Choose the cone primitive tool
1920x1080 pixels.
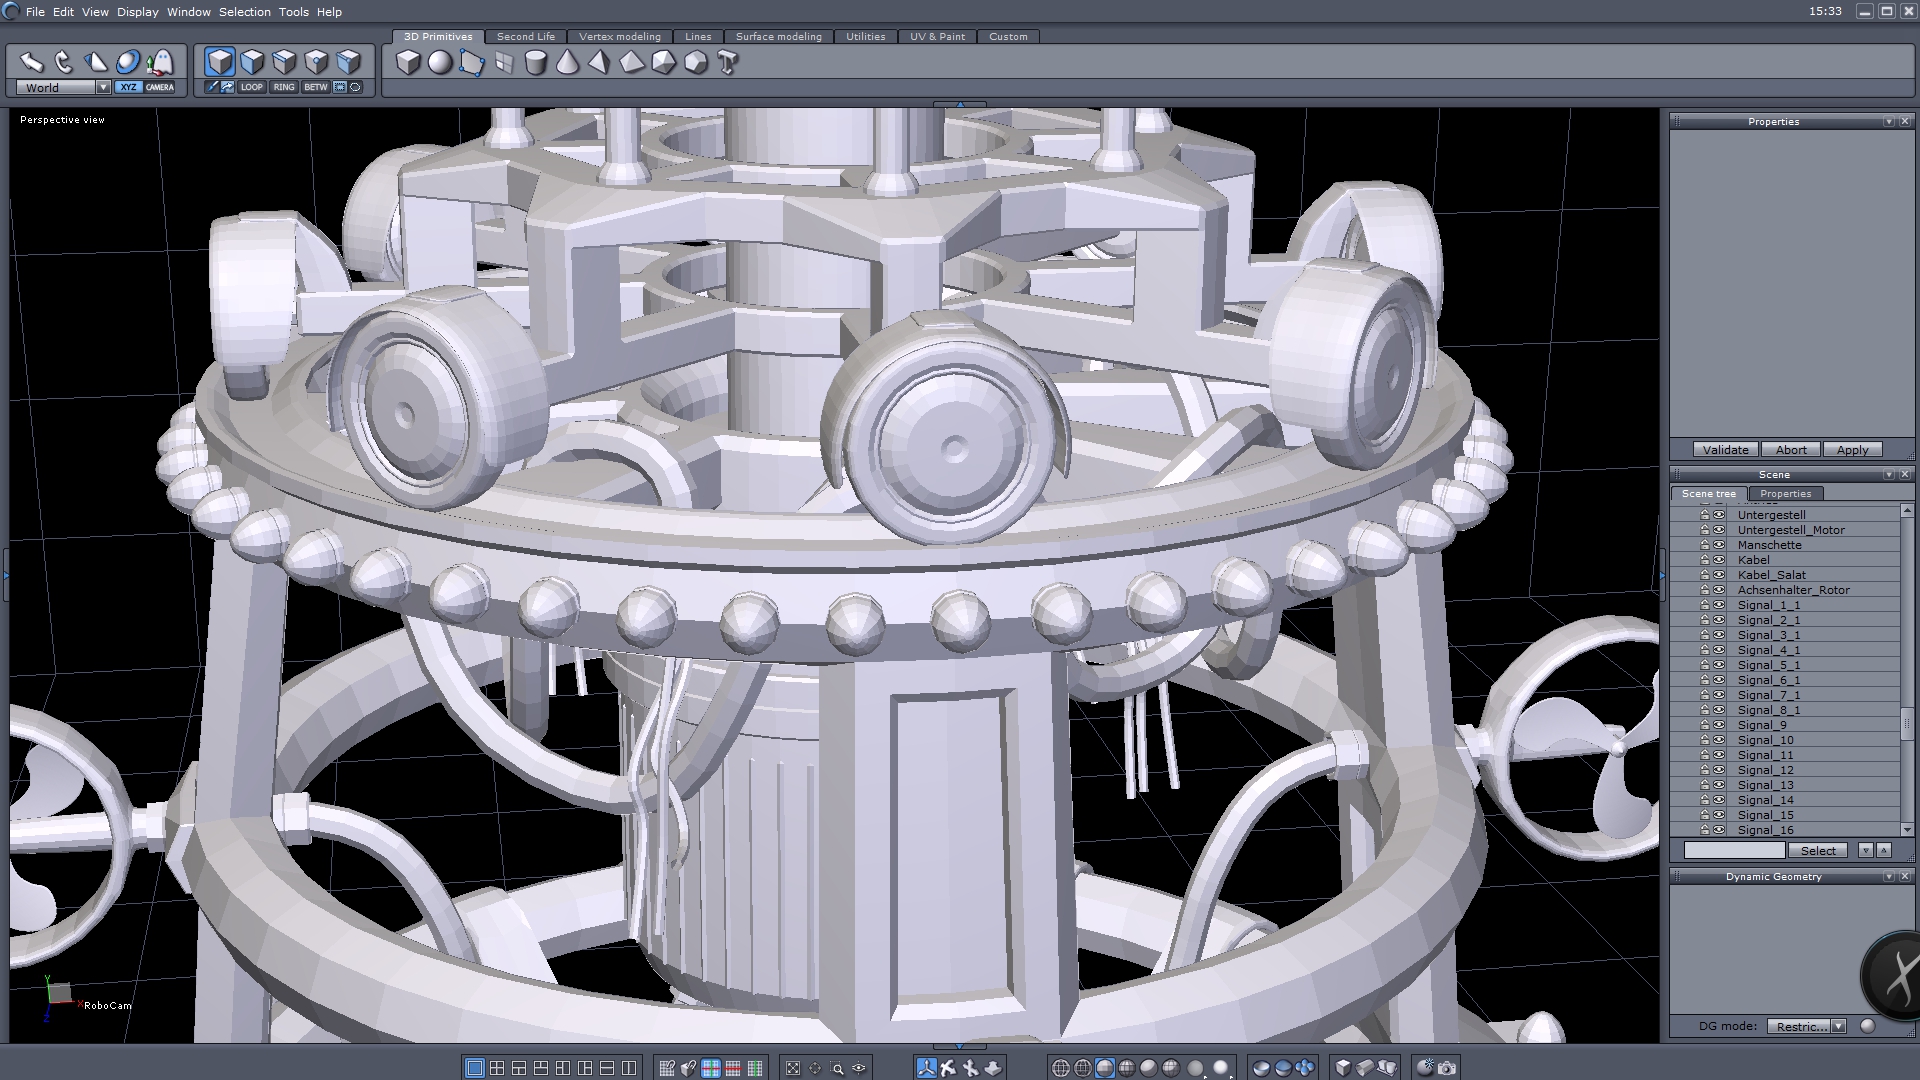point(567,63)
